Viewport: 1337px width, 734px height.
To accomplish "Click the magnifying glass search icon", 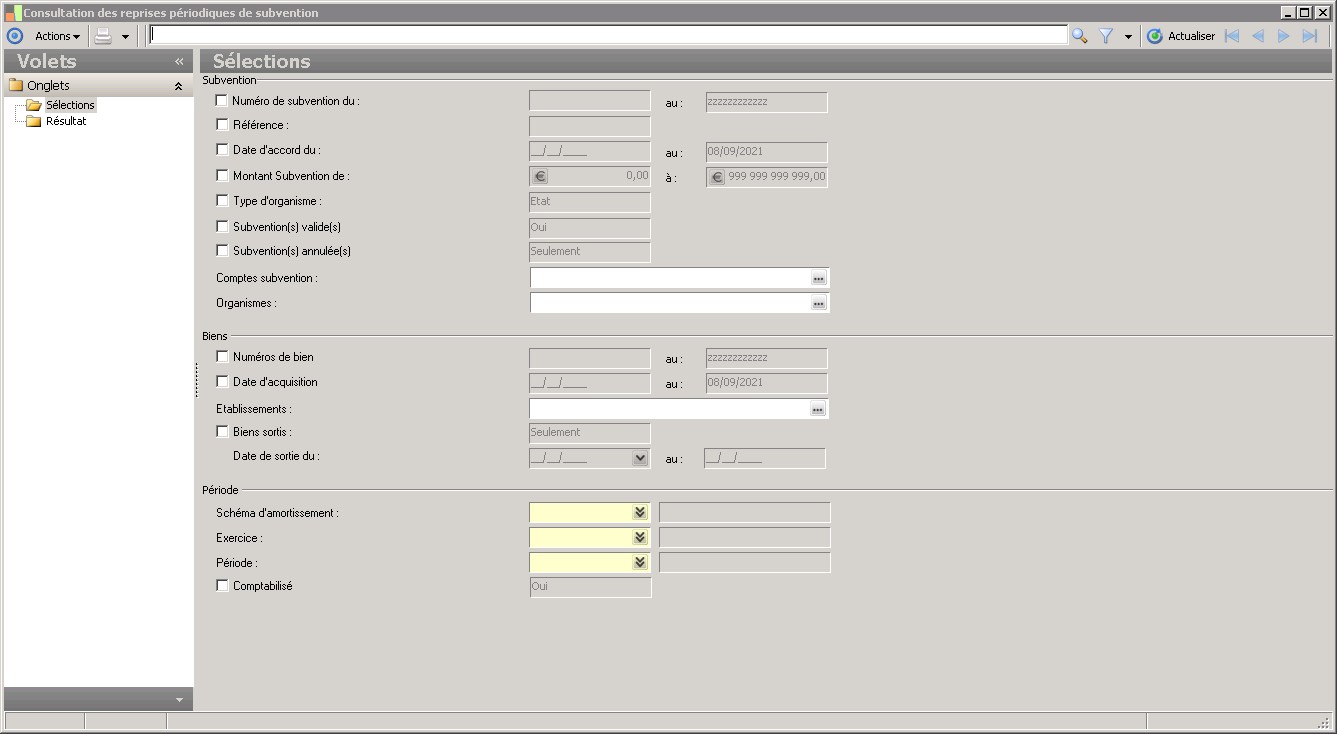I will (x=1080, y=36).
